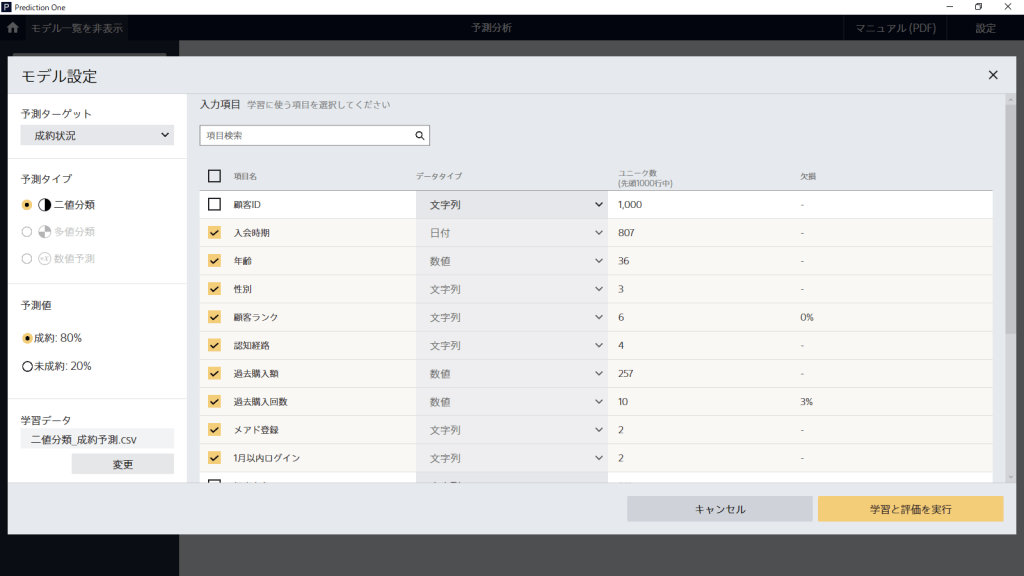This screenshot has height=576, width=1024.
Task: Uncheck the 入会時期 checkbox
Action: pyautogui.click(x=214, y=232)
